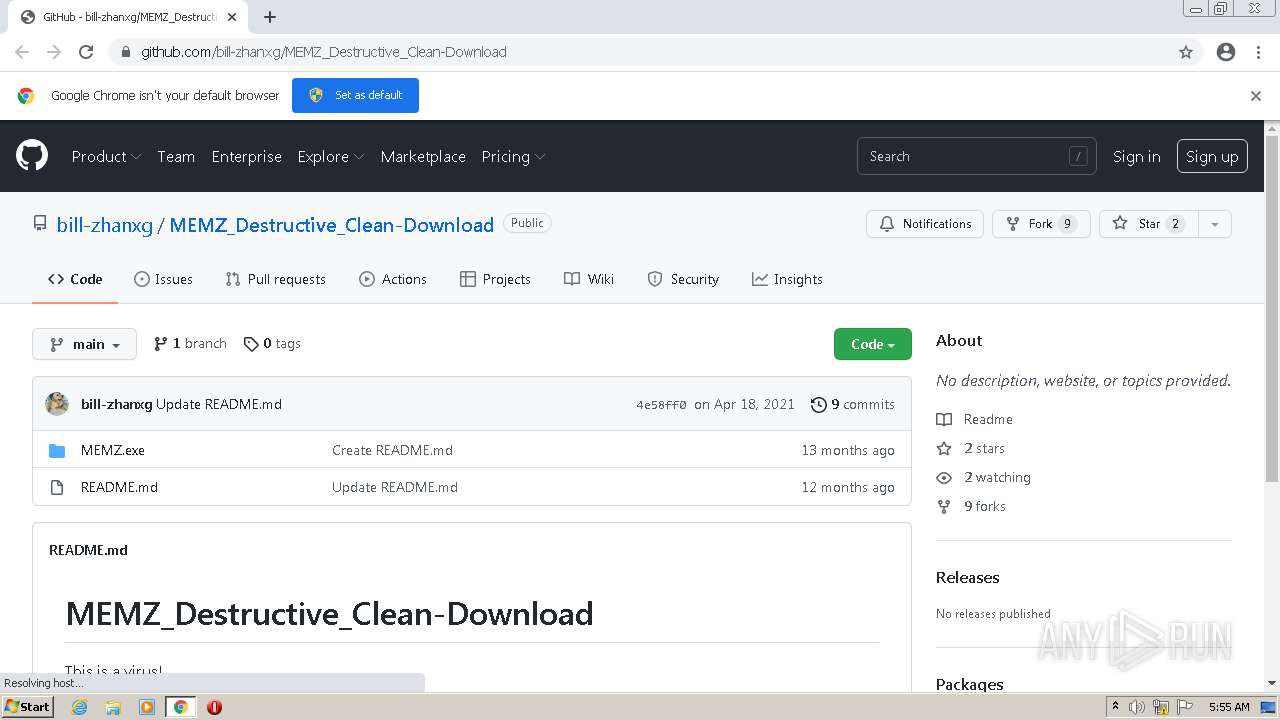
Task: Open the Actions tab
Action: pos(393,279)
